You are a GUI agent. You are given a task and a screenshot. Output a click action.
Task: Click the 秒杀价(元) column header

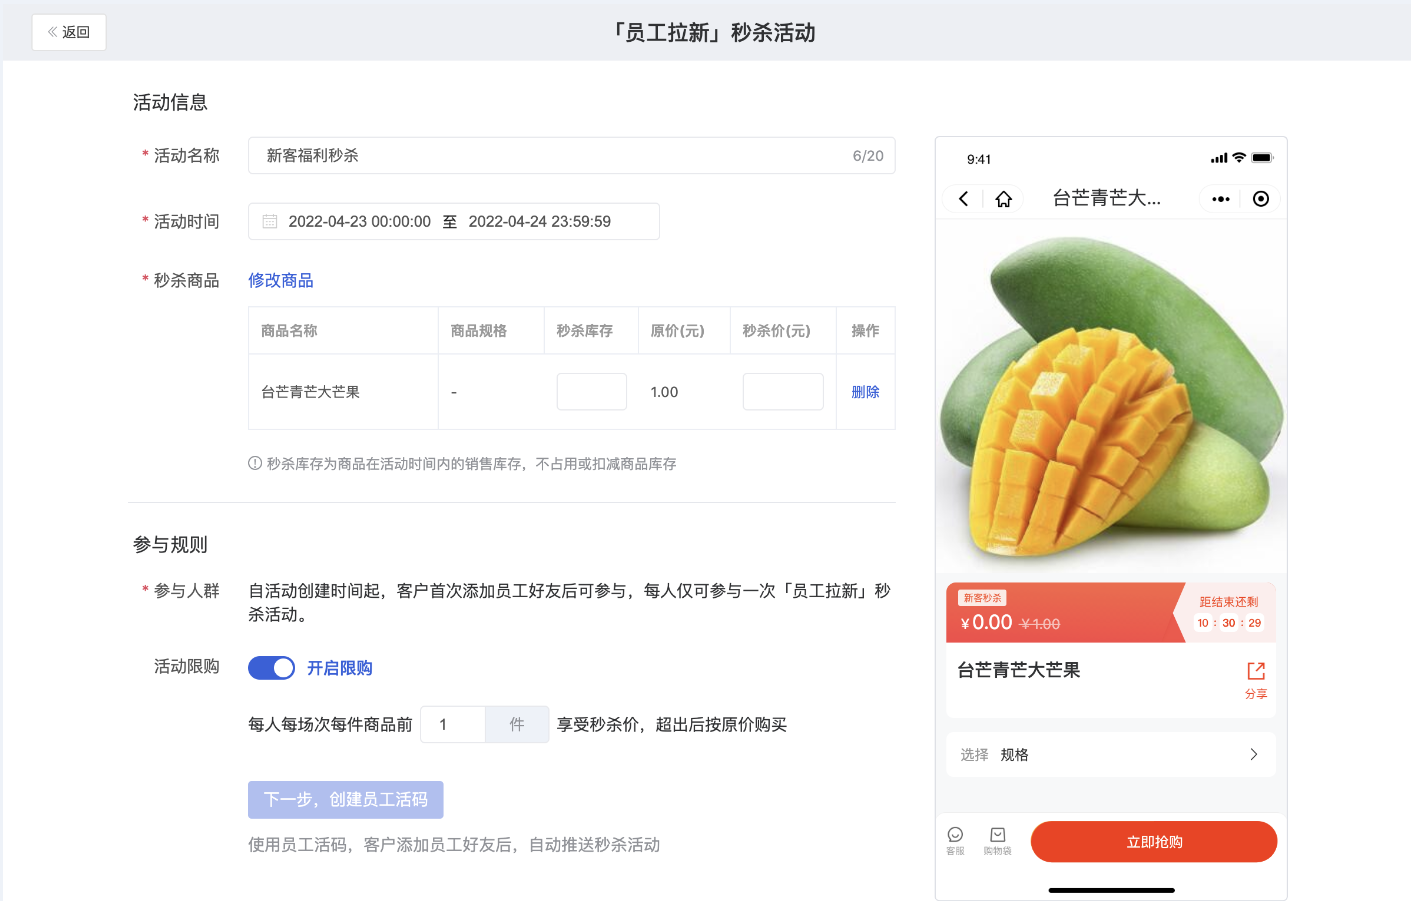[x=777, y=331]
